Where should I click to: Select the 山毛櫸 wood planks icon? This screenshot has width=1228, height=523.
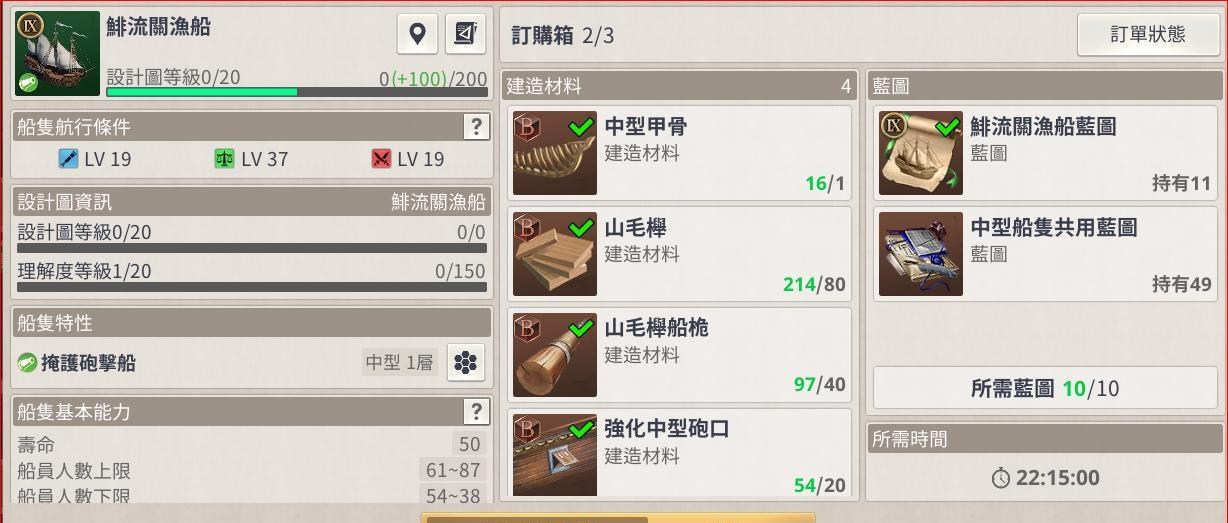555,254
